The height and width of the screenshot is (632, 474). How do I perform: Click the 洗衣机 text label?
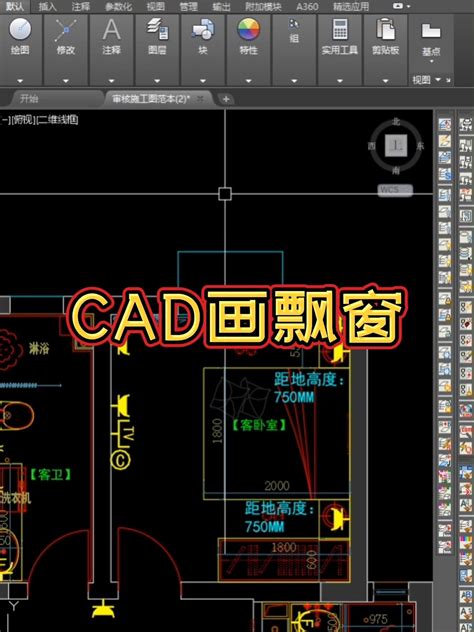15,497
